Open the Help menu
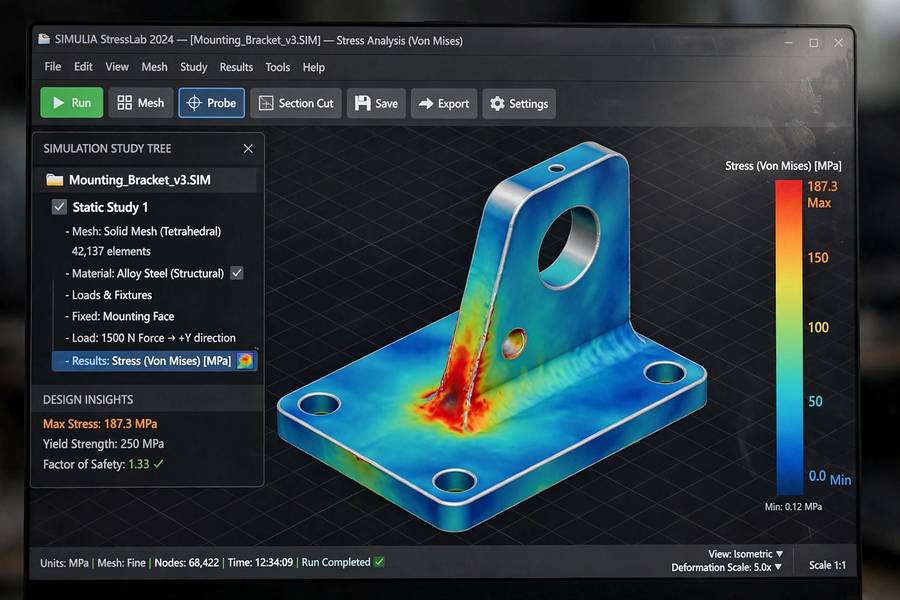 (x=313, y=67)
